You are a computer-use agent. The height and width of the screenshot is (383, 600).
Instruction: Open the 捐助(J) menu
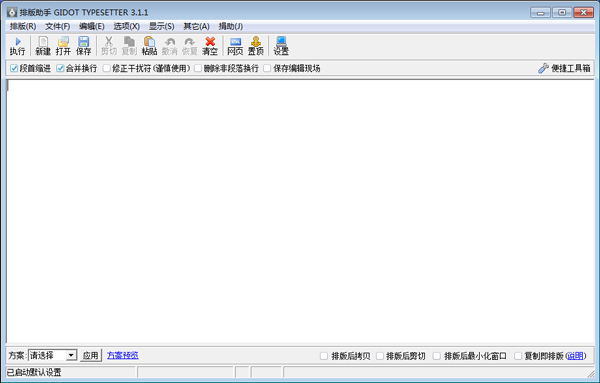point(230,26)
